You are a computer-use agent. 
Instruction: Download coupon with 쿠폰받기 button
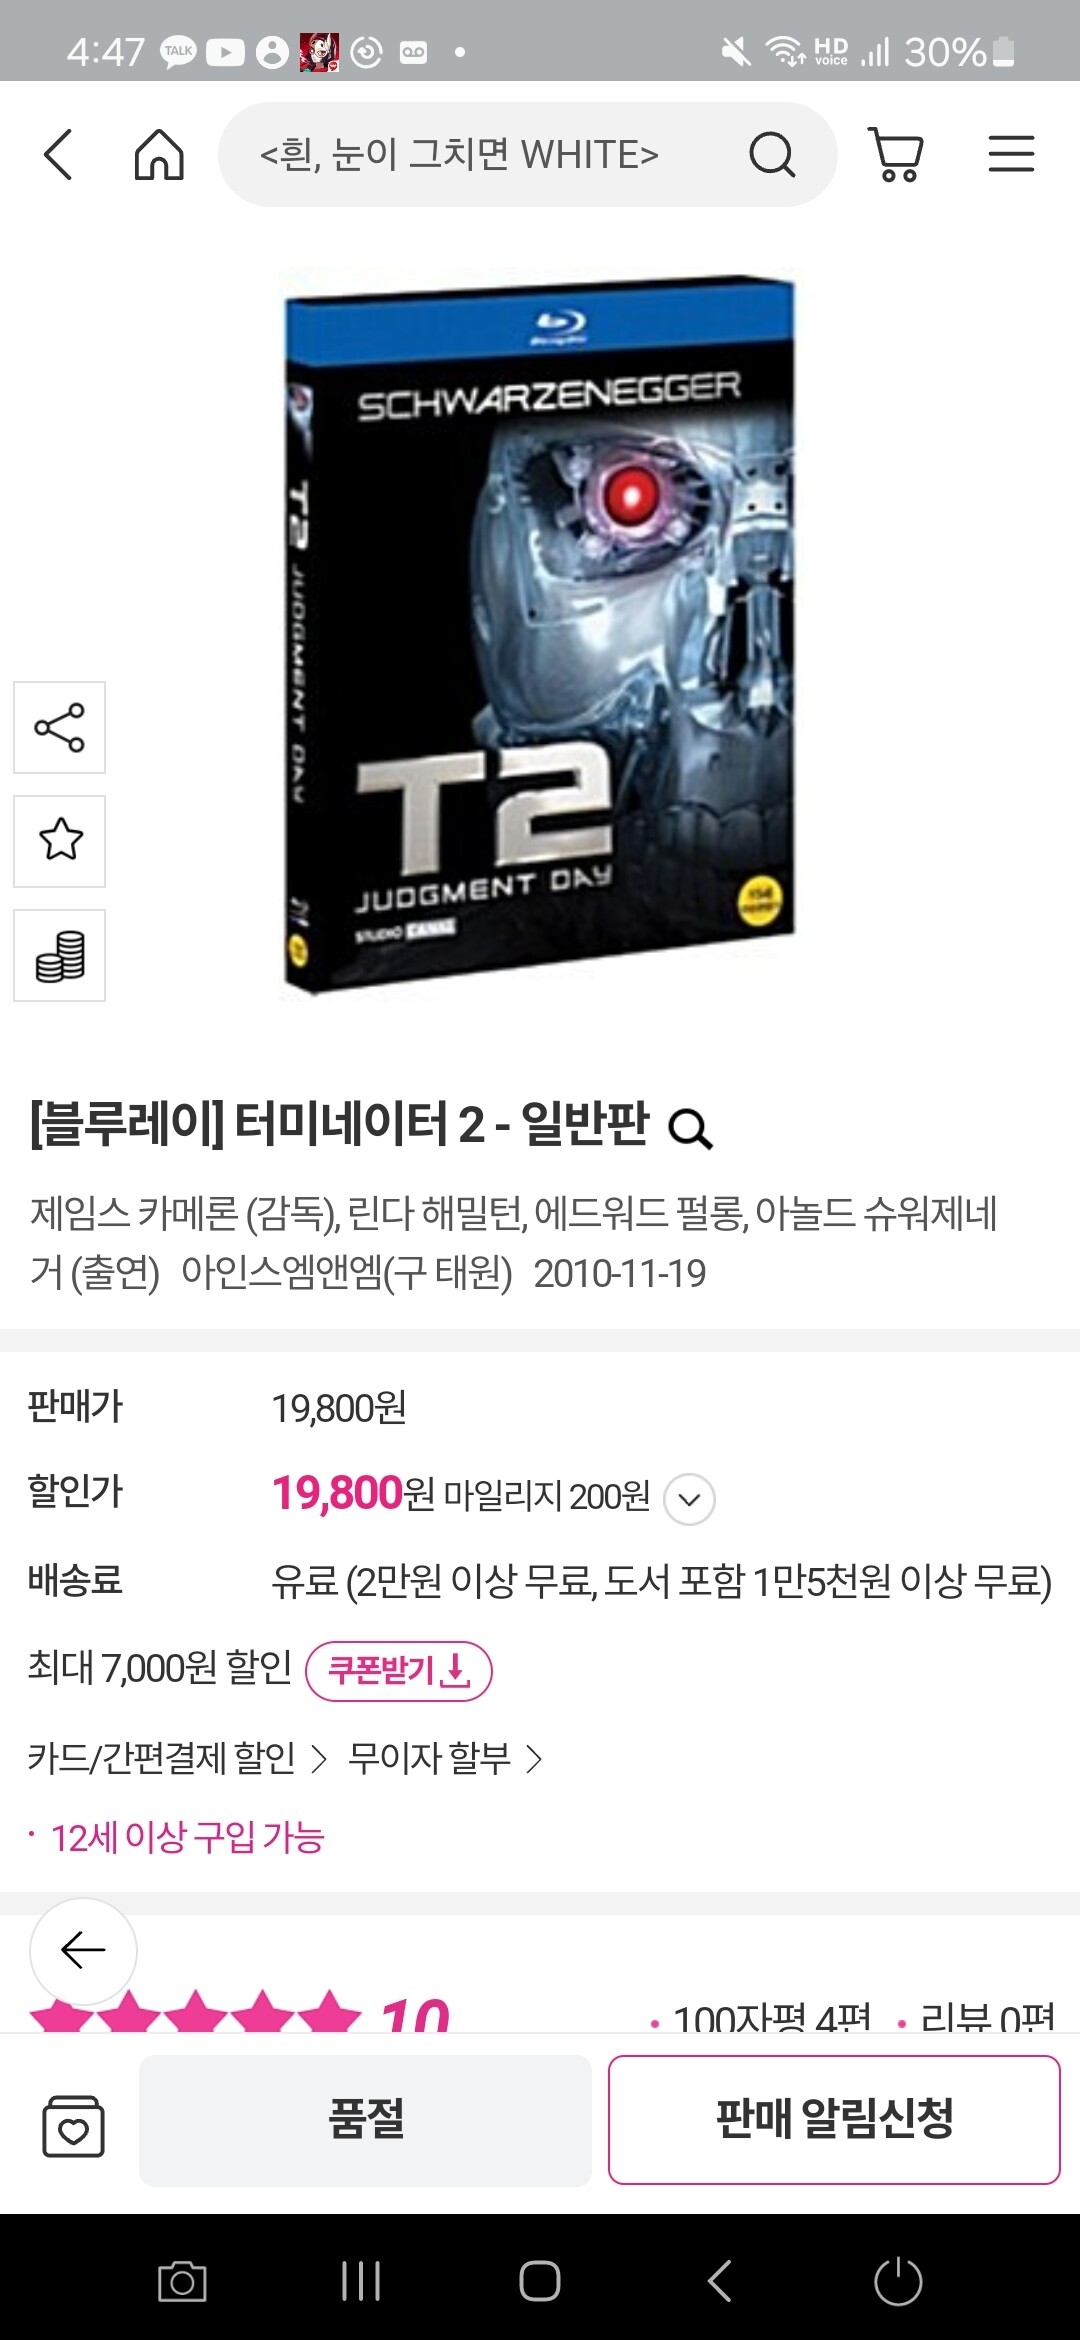pos(398,1671)
